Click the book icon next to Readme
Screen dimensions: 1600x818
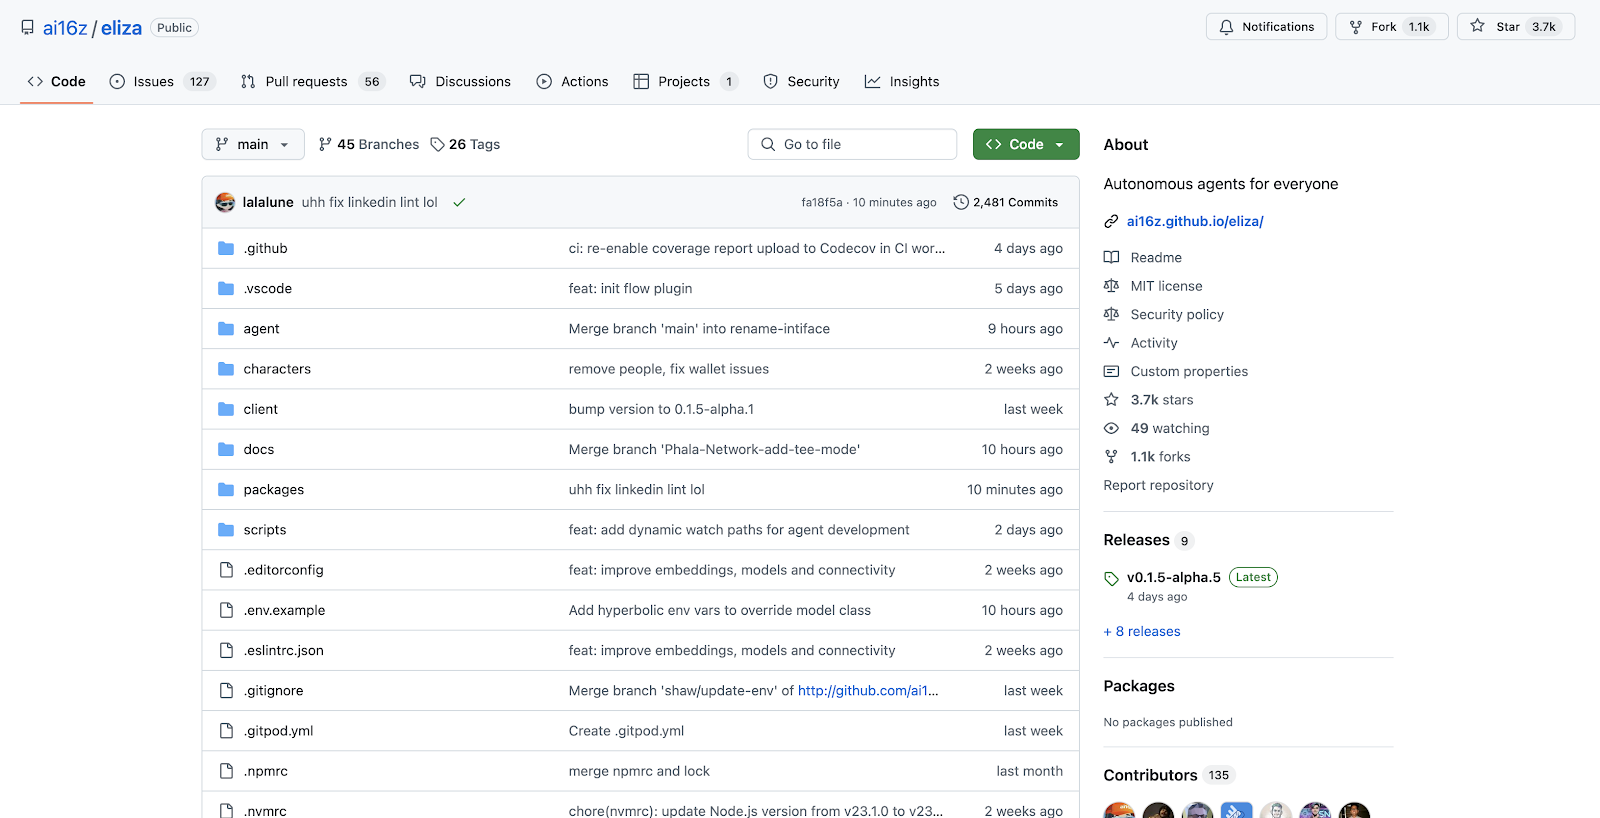[1111, 257]
